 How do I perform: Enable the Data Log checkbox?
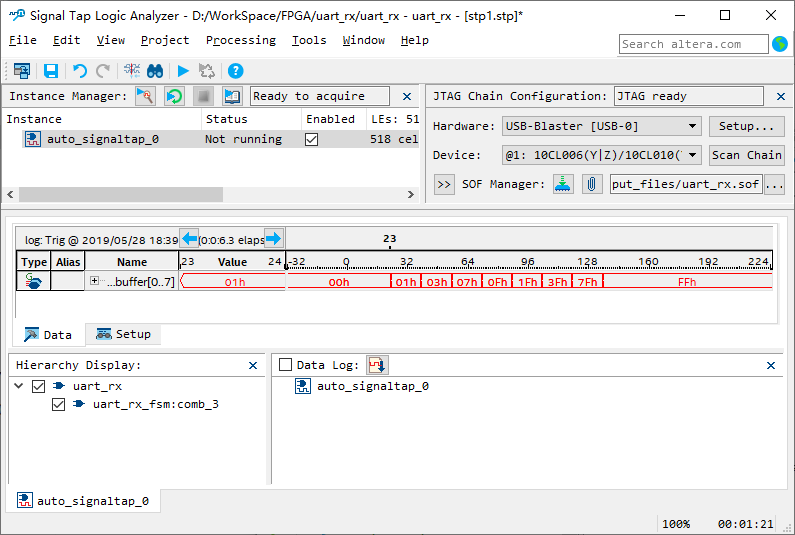click(285, 365)
